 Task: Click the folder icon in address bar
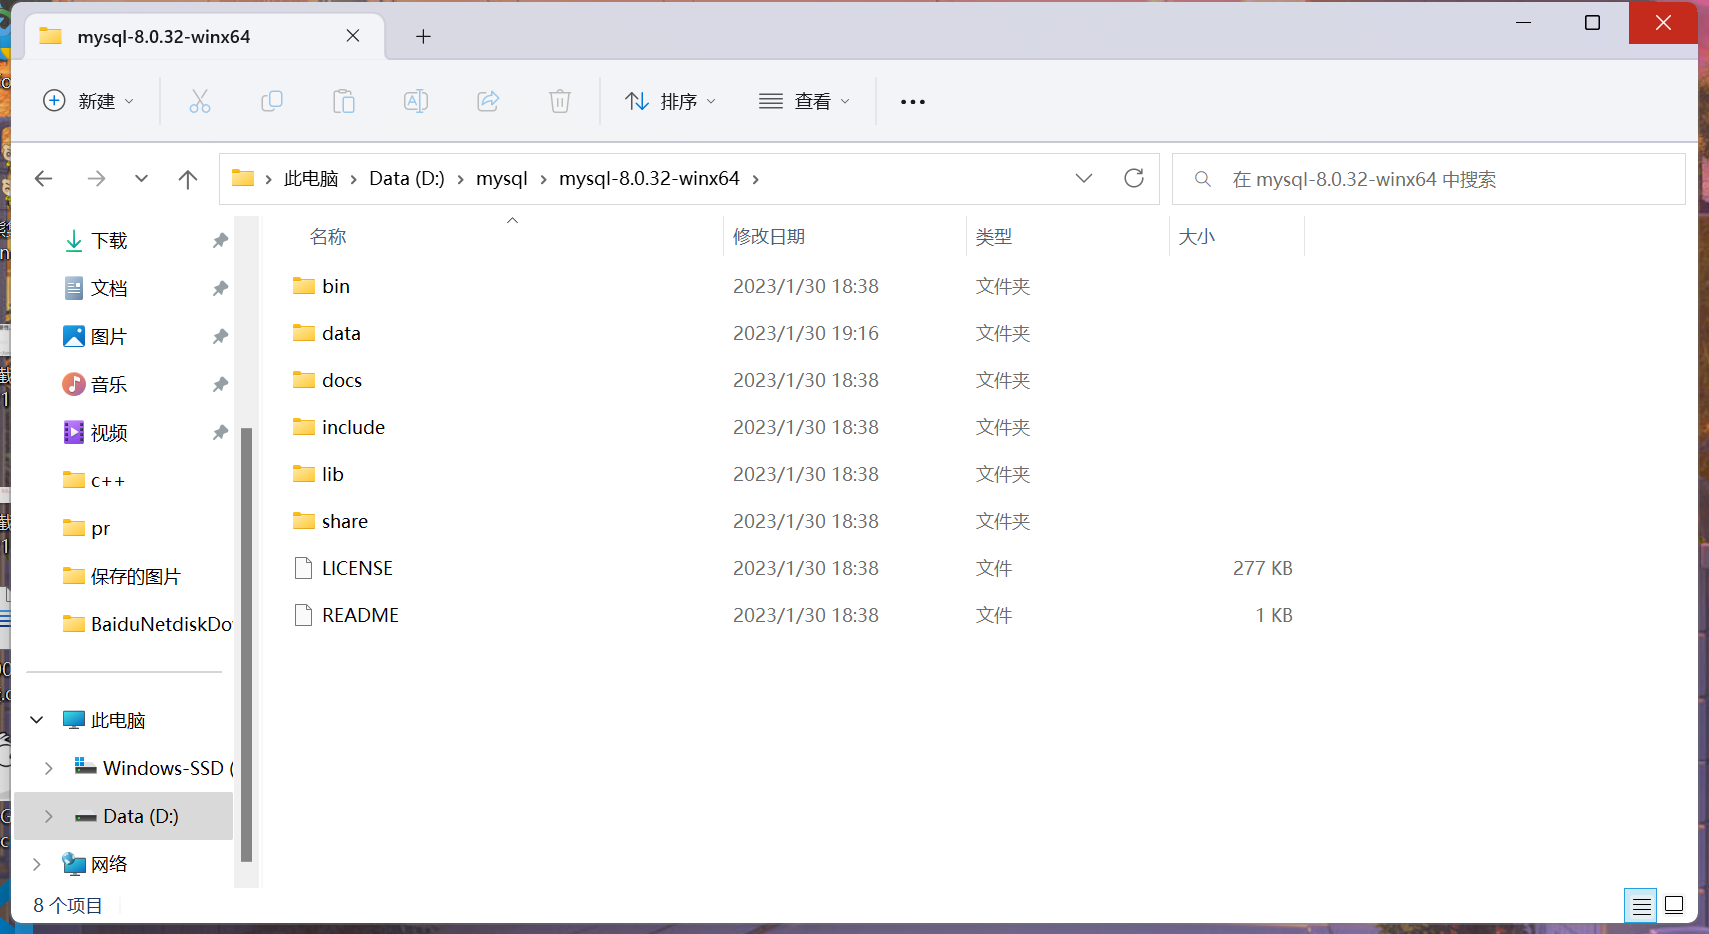(243, 178)
